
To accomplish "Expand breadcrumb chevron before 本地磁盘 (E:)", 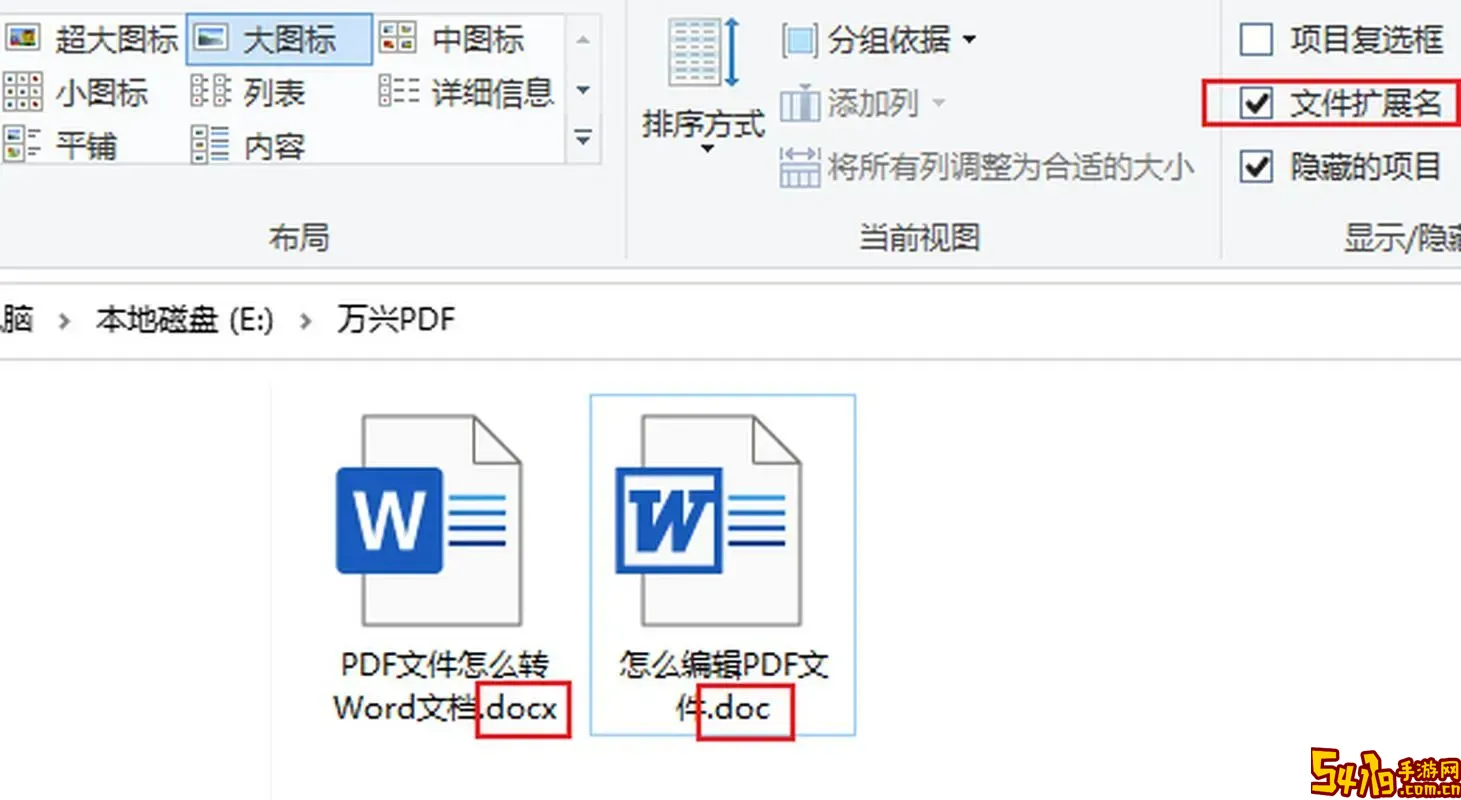I will (64, 321).
